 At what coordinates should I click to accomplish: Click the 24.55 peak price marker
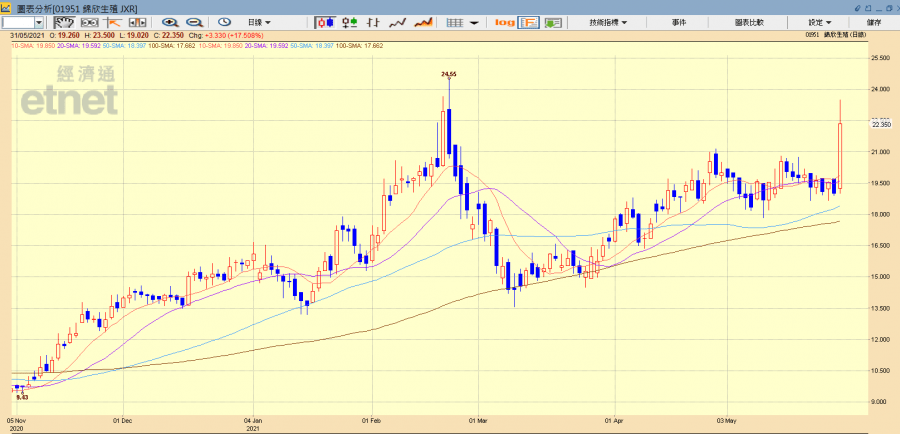pyautogui.click(x=449, y=74)
